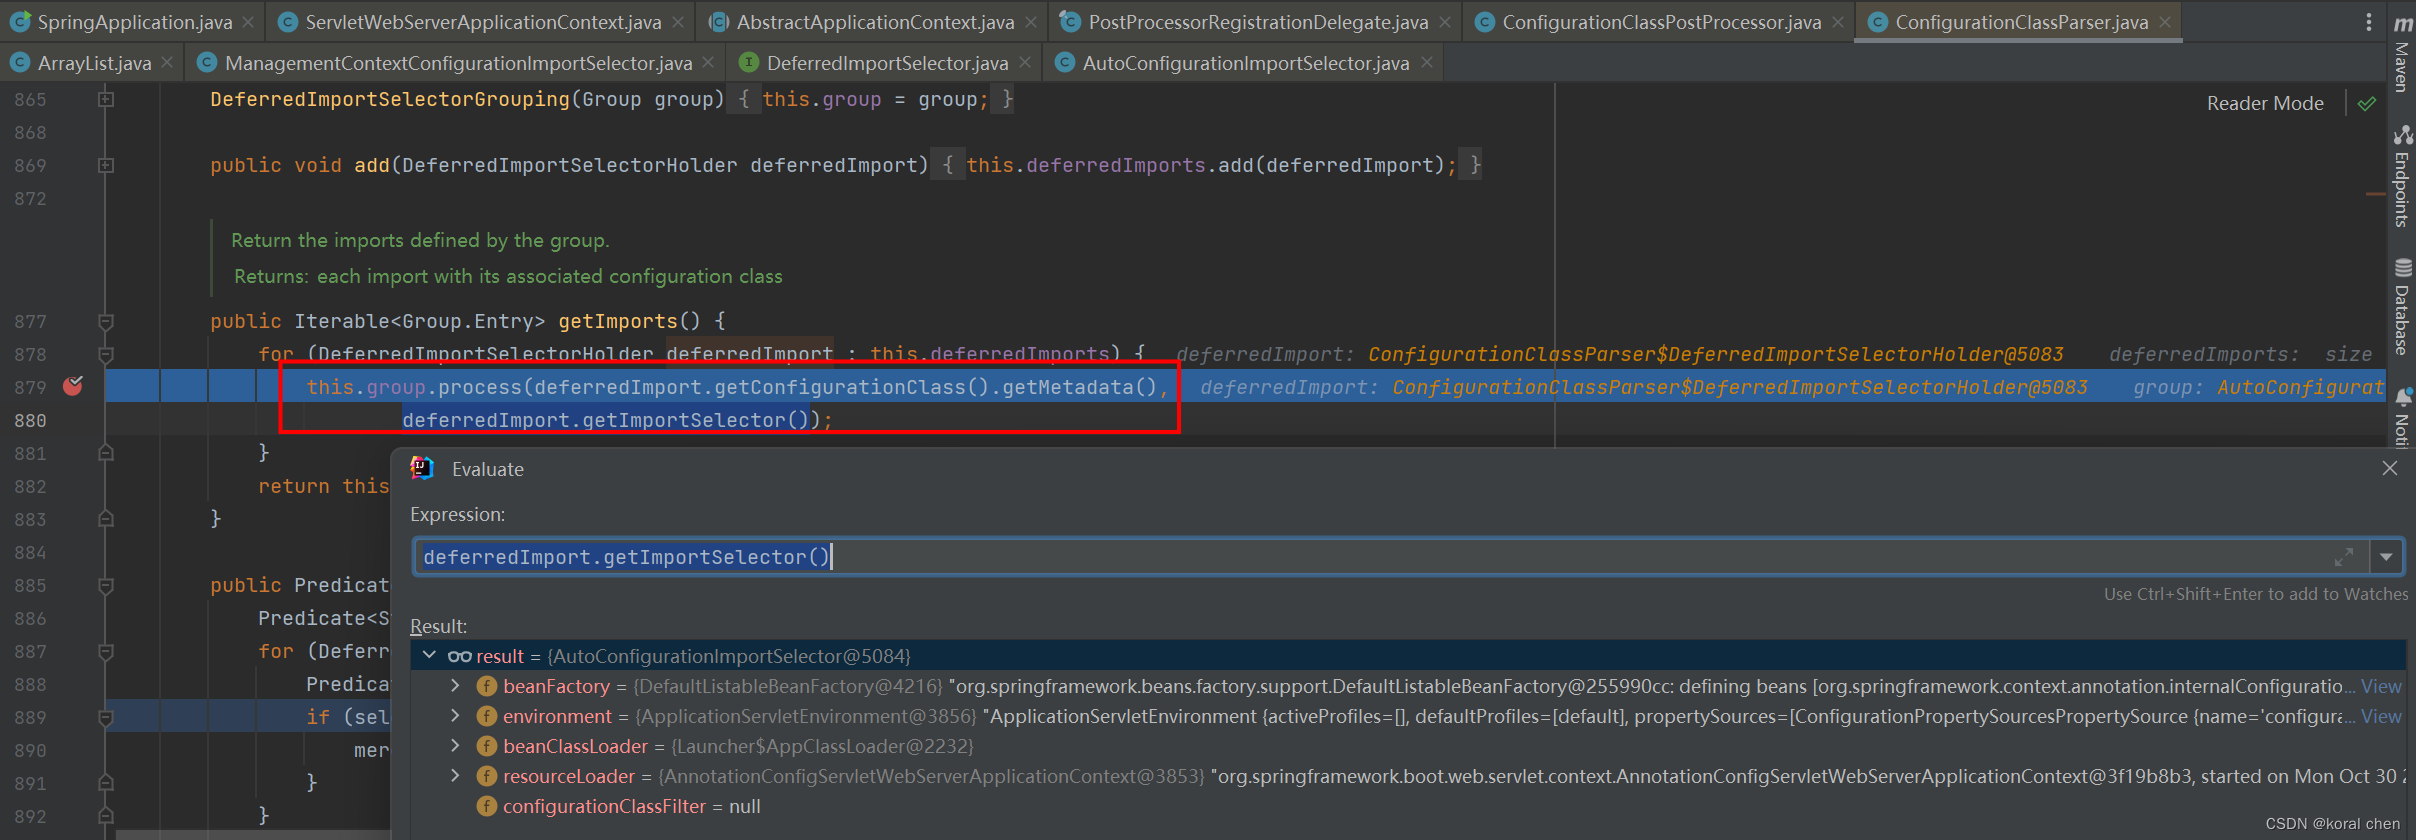This screenshot has height=840, width=2416.
Task: Collapse if block fold at line 889
Action: tap(106, 717)
